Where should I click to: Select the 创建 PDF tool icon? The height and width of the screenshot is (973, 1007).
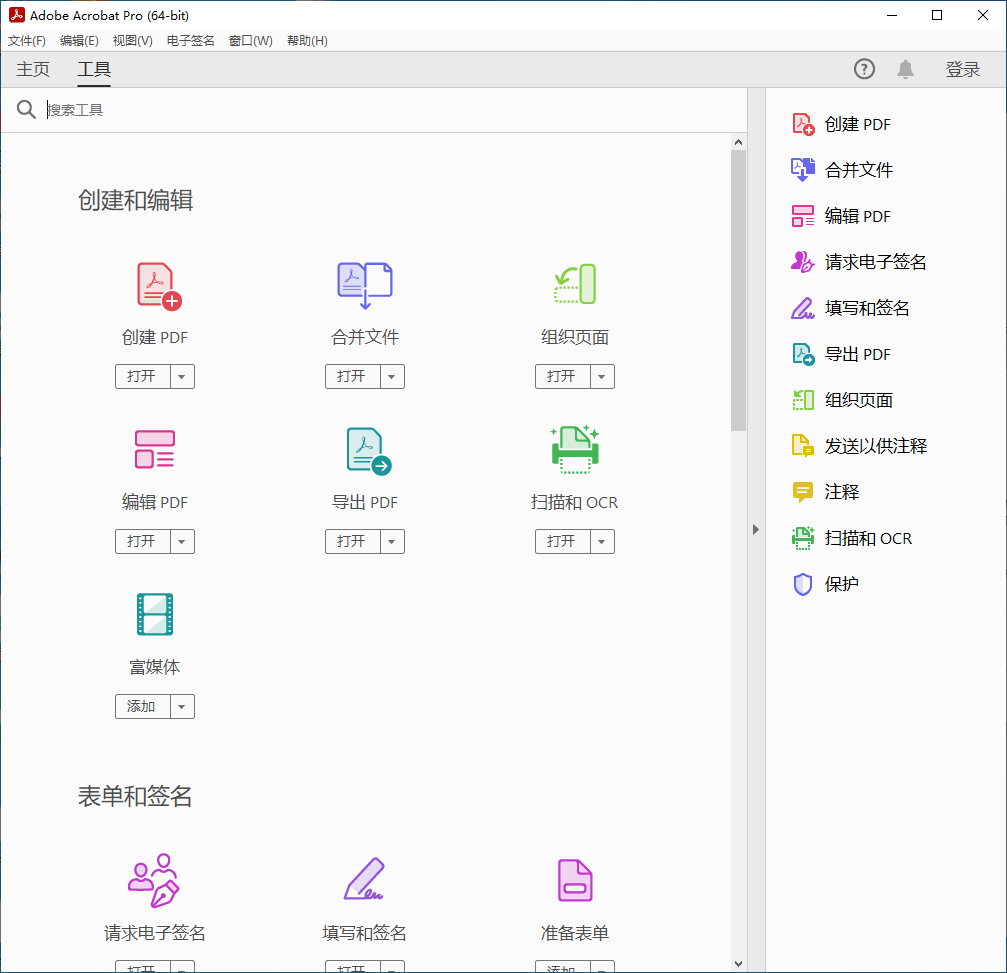pyautogui.click(x=155, y=284)
